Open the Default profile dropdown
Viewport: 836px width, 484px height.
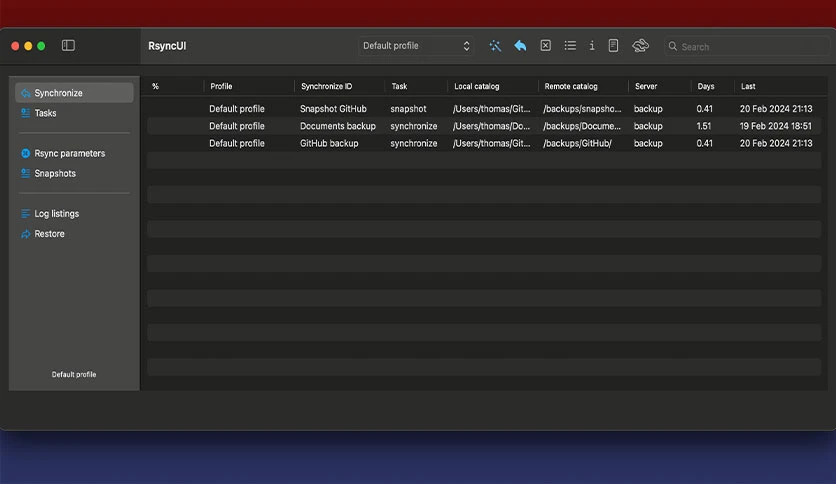(416, 46)
